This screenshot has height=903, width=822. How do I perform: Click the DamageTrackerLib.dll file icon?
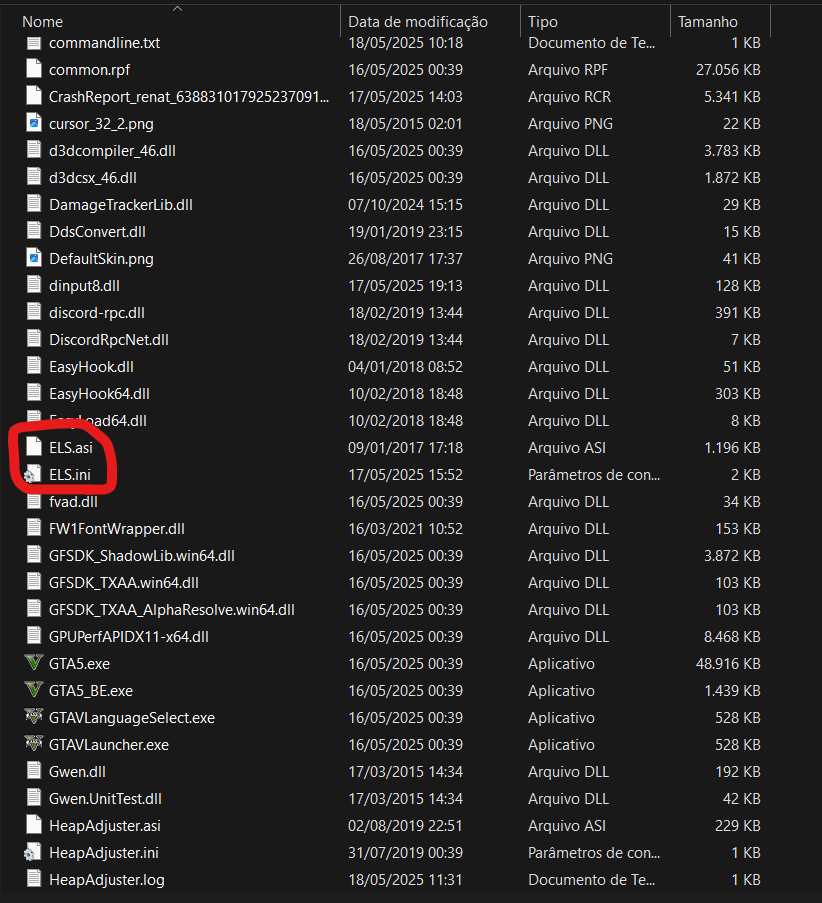(34, 205)
